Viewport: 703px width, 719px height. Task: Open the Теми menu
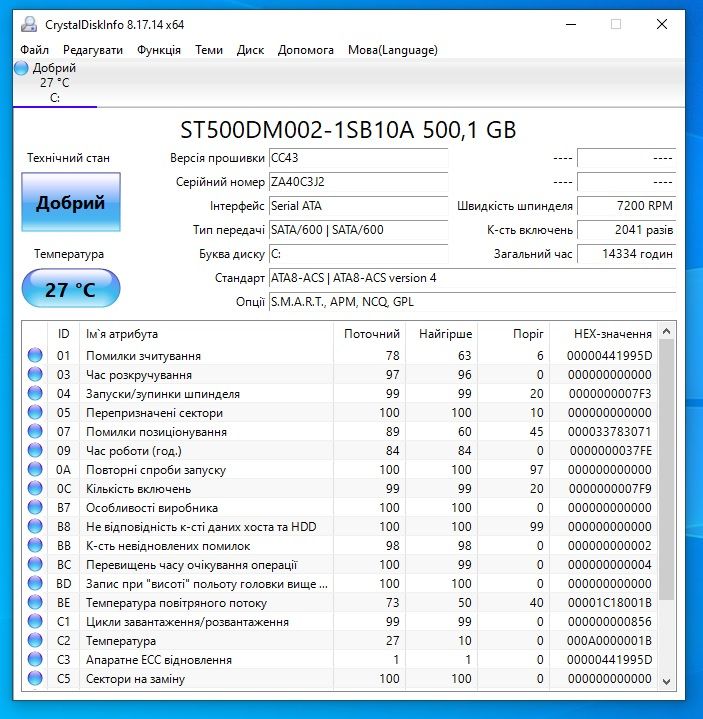pyautogui.click(x=209, y=50)
